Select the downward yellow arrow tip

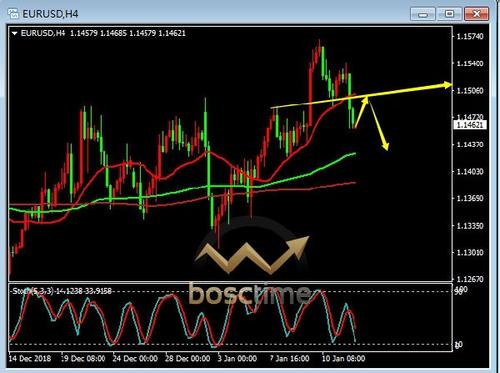(x=385, y=146)
